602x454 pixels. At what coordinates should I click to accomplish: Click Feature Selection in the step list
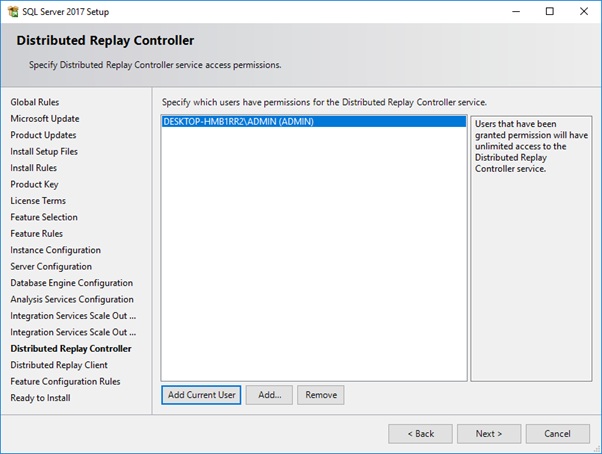coord(44,217)
